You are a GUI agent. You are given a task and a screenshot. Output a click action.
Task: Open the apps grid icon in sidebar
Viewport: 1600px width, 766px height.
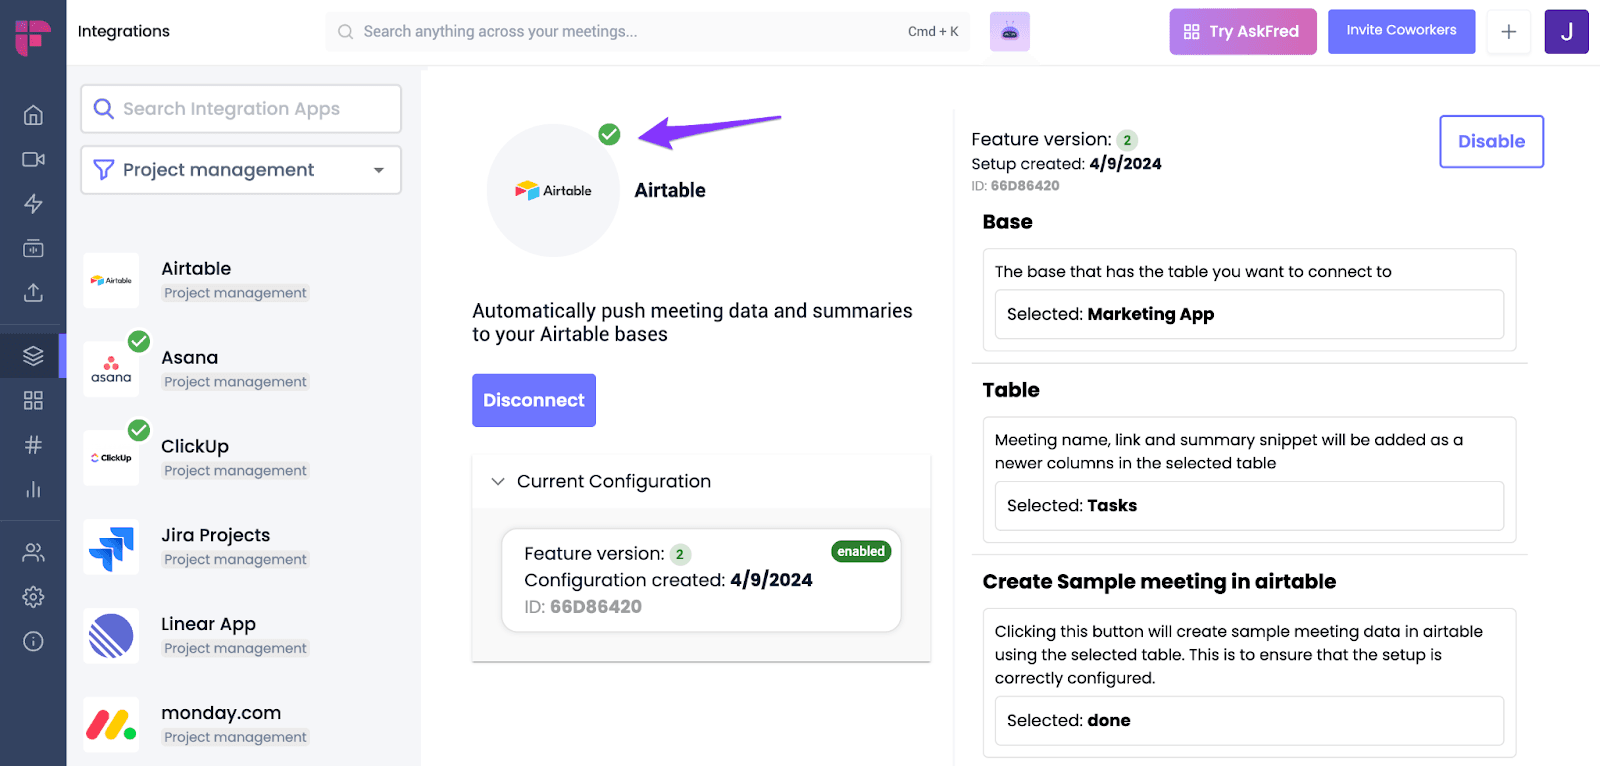coord(33,400)
